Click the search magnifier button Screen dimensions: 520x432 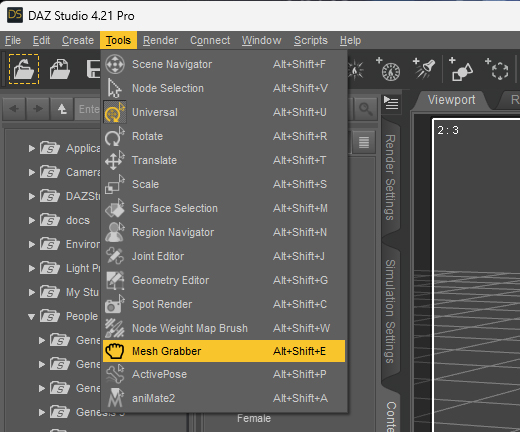[366, 109]
